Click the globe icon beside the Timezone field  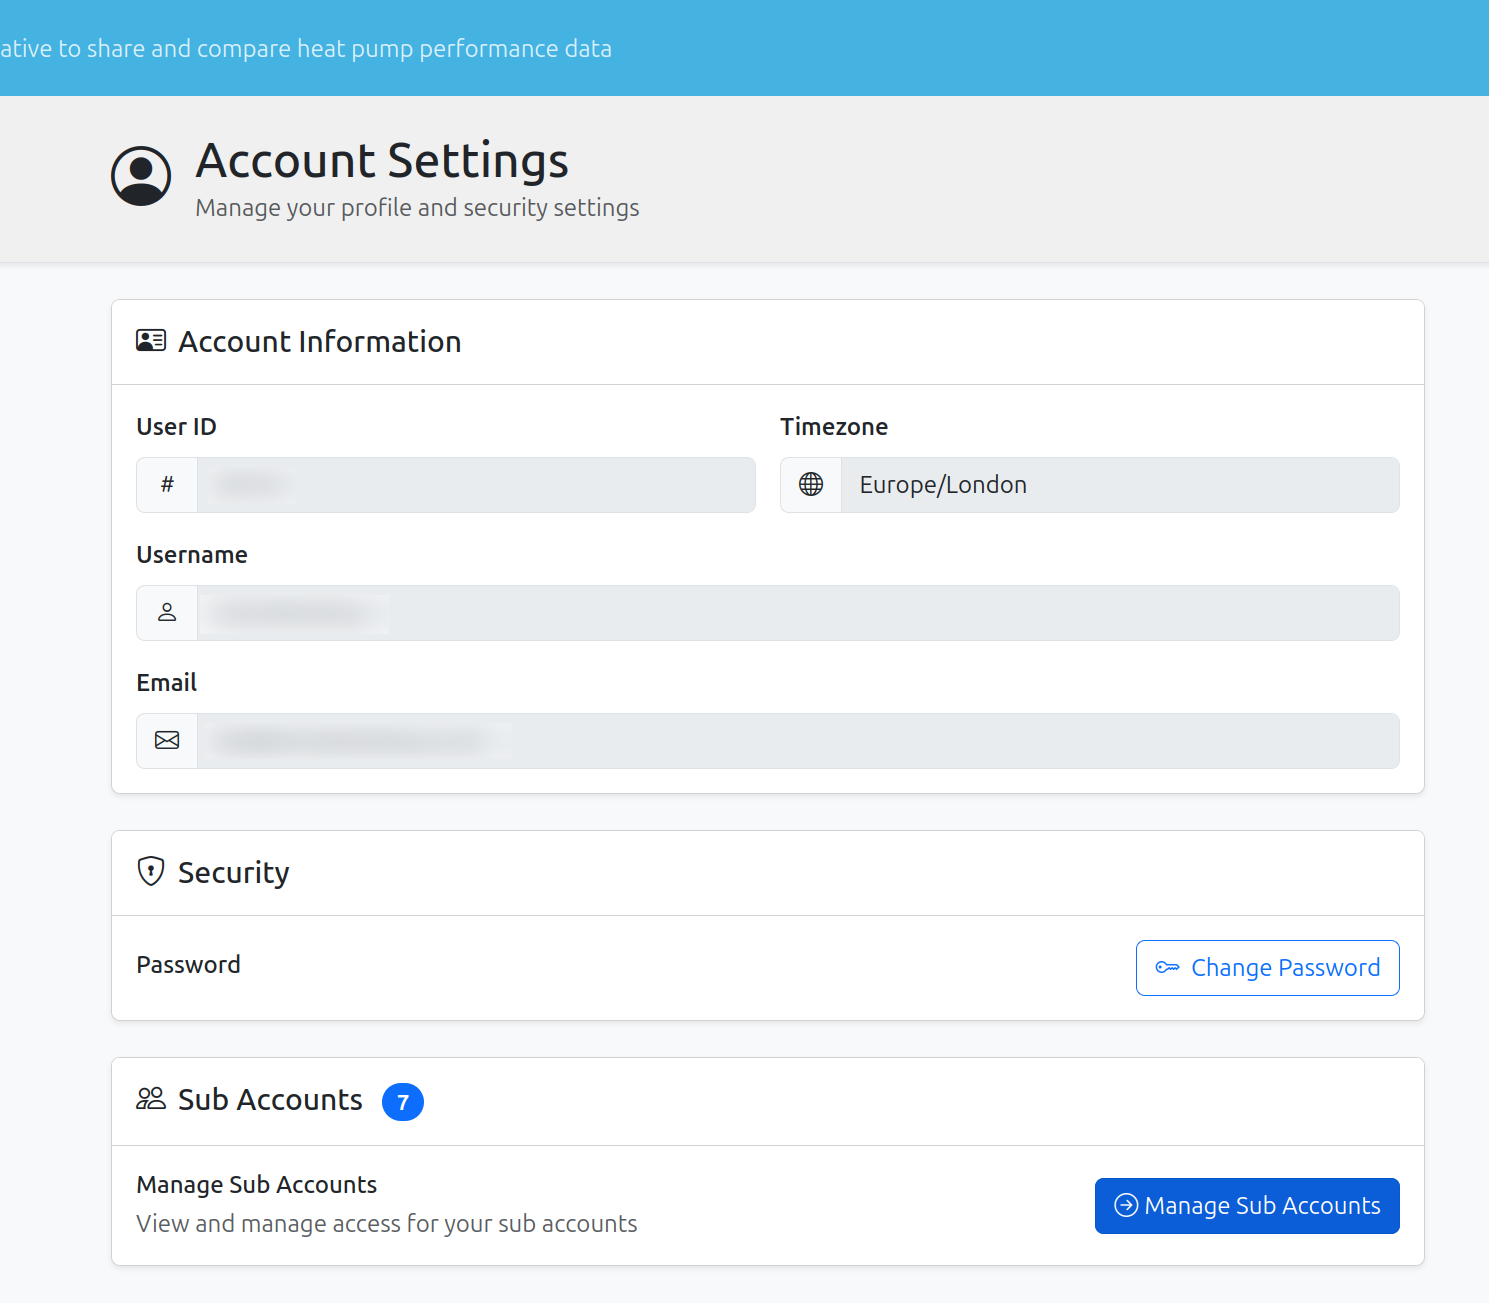(811, 485)
